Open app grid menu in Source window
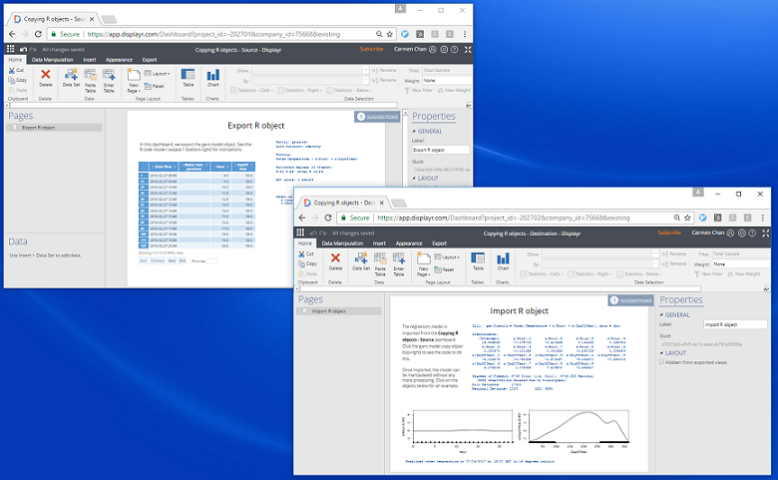The width and height of the screenshot is (778, 480). pyautogui.click(x=10, y=49)
